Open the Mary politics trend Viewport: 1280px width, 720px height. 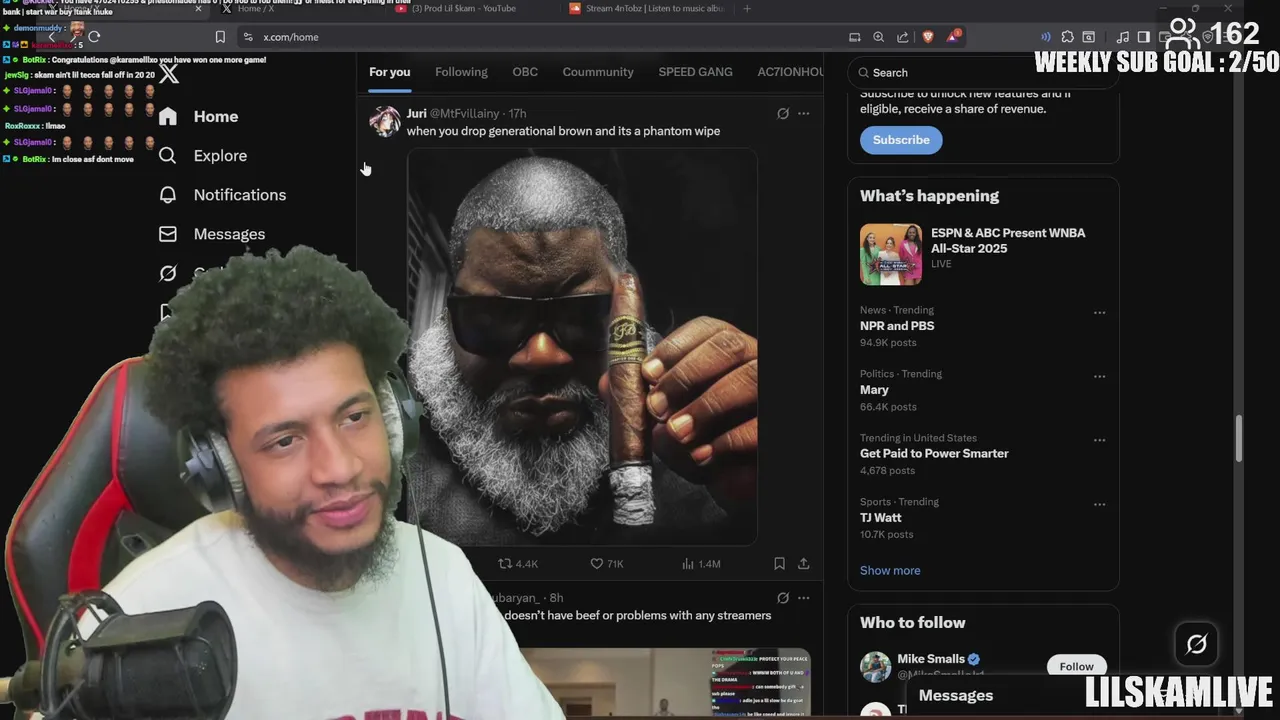point(874,390)
